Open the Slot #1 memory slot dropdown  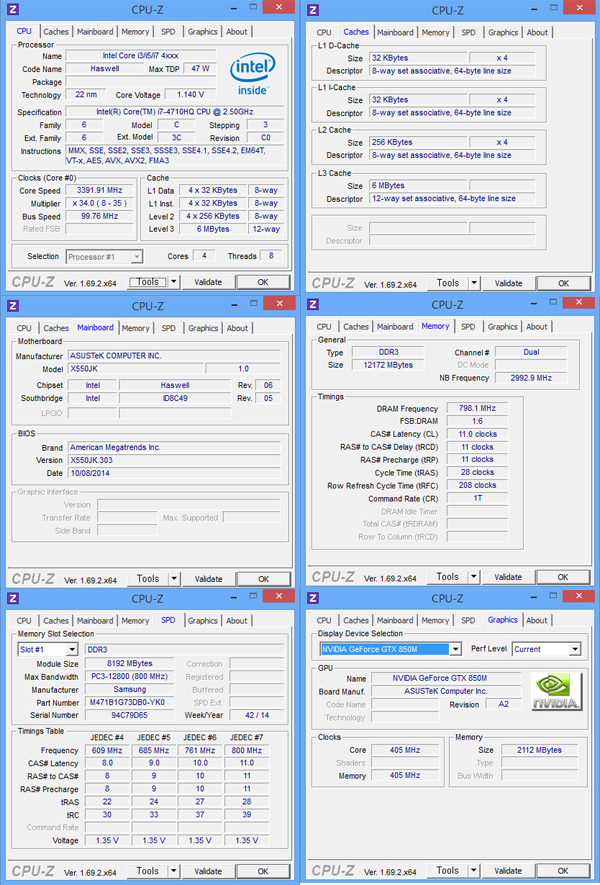click(x=72, y=650)
